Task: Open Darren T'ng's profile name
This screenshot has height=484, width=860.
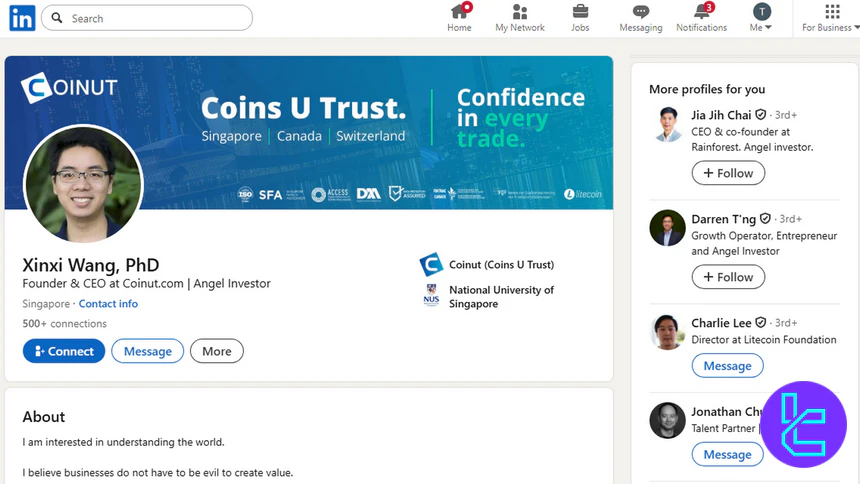Action: (x=723, y=220)
